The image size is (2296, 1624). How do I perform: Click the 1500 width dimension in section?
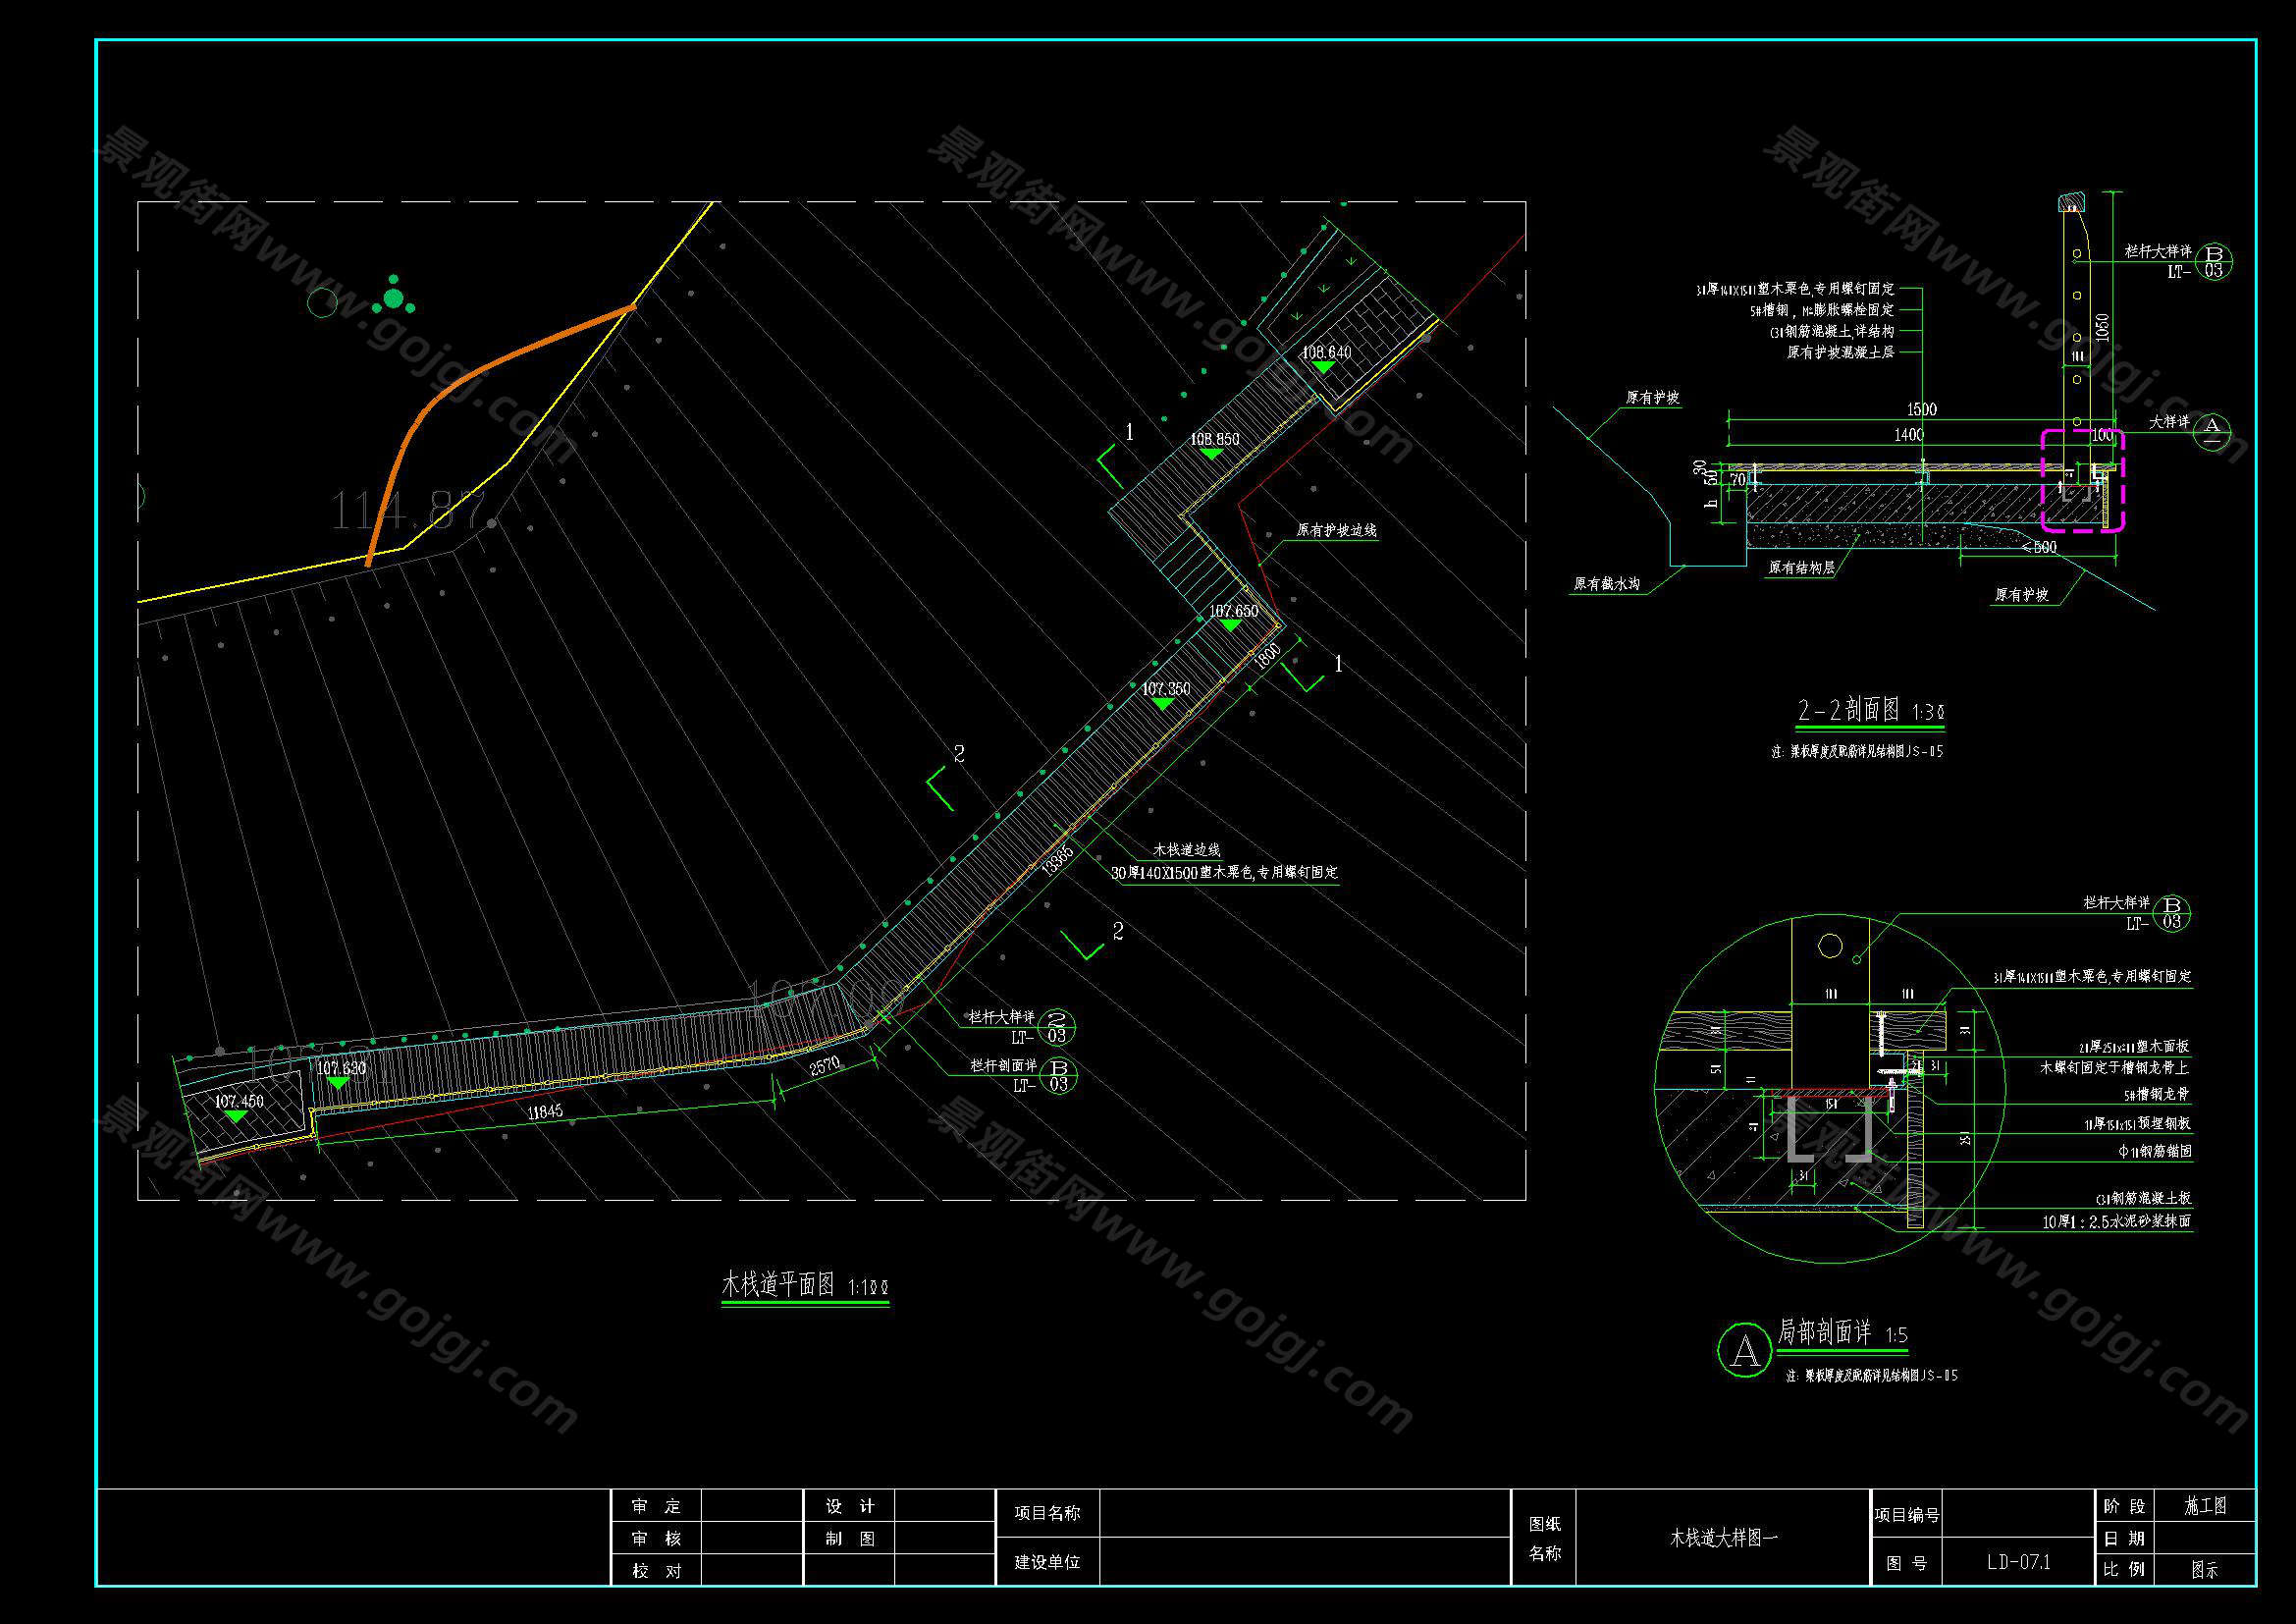click(x=1921, y=409)
